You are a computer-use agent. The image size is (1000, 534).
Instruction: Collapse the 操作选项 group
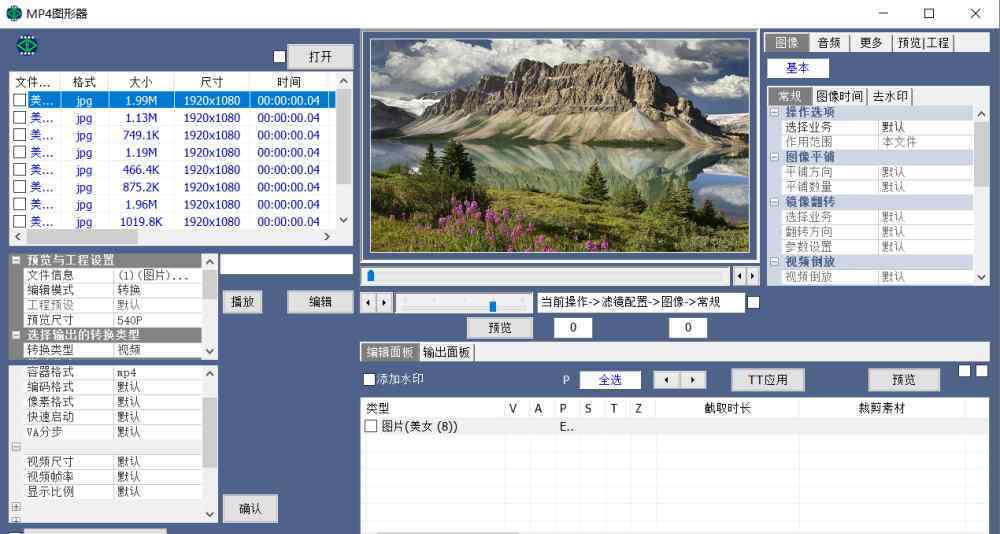click(774, 112)
